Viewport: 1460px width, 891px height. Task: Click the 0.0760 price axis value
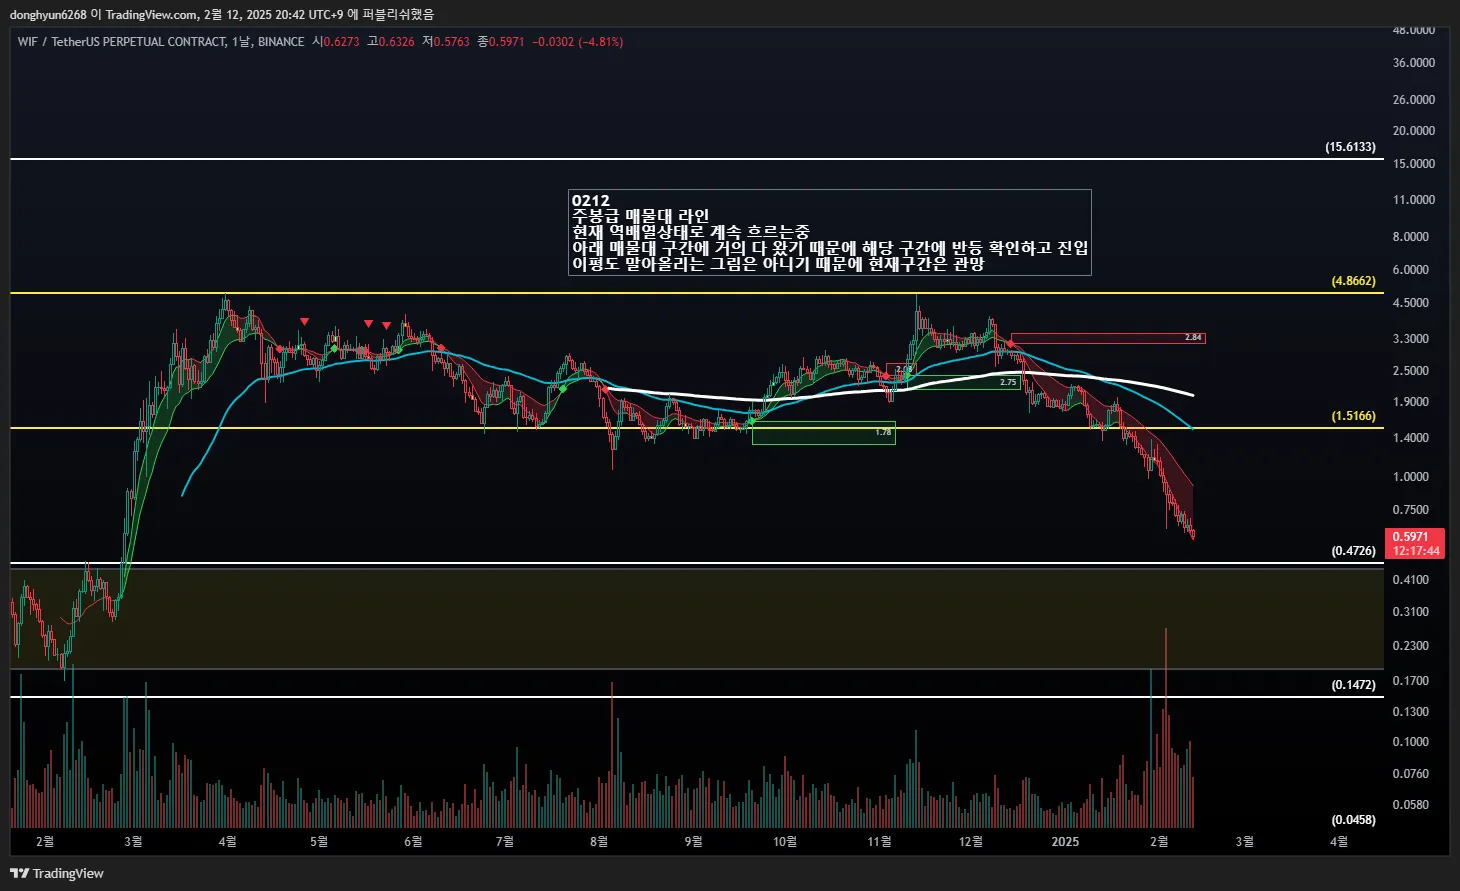click(1410, 774)
